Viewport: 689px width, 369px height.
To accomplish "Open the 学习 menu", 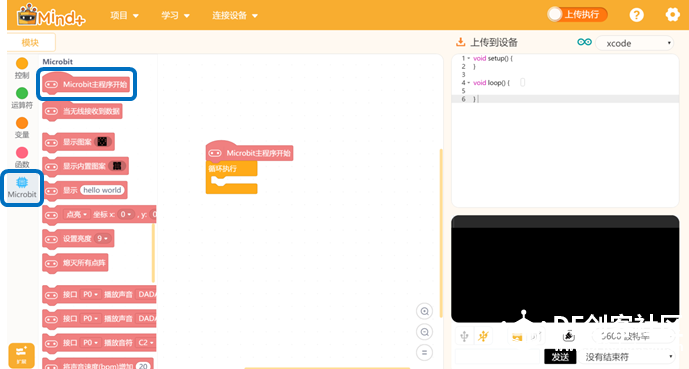I will (175, 15).
